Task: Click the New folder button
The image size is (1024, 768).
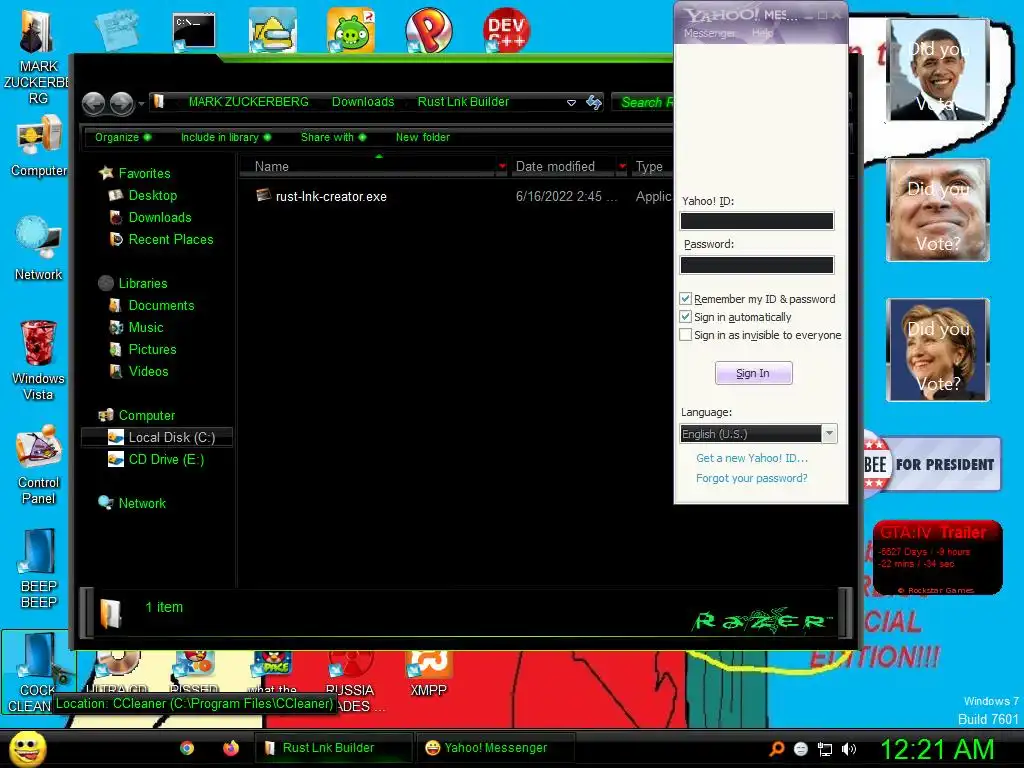Action: [x=423, y=137]
